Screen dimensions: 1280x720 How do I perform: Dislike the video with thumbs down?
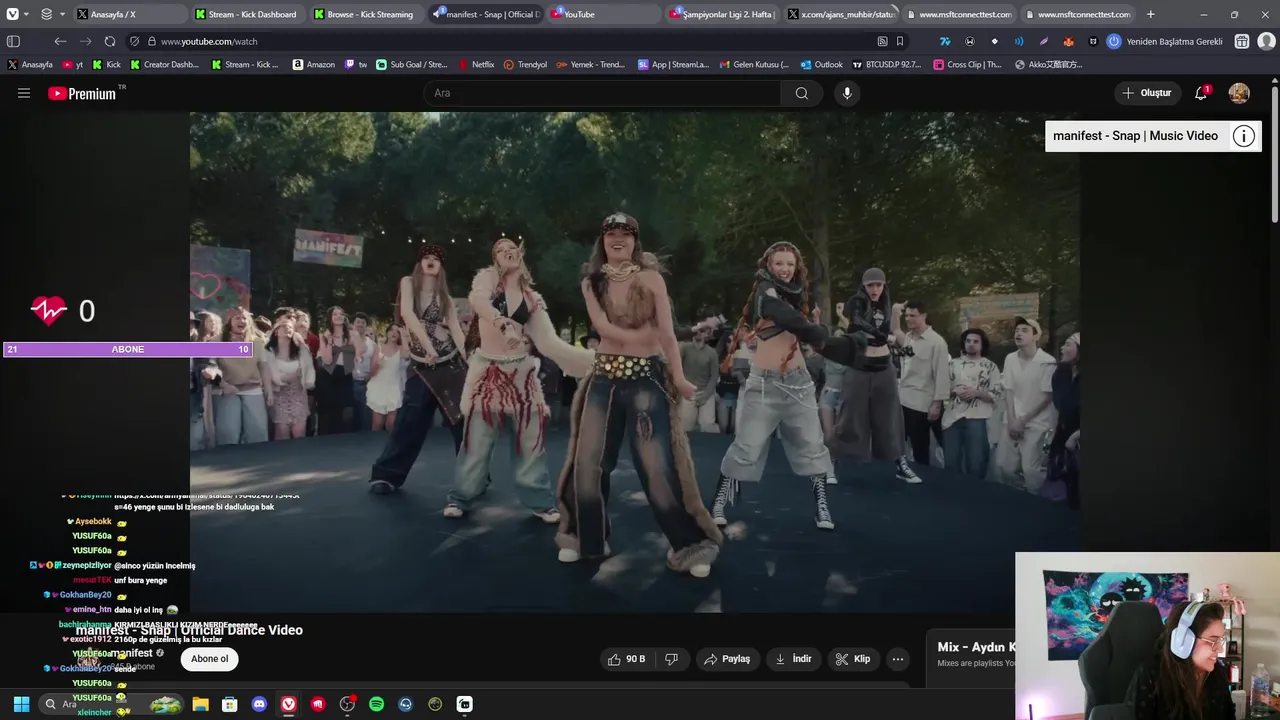672,659
